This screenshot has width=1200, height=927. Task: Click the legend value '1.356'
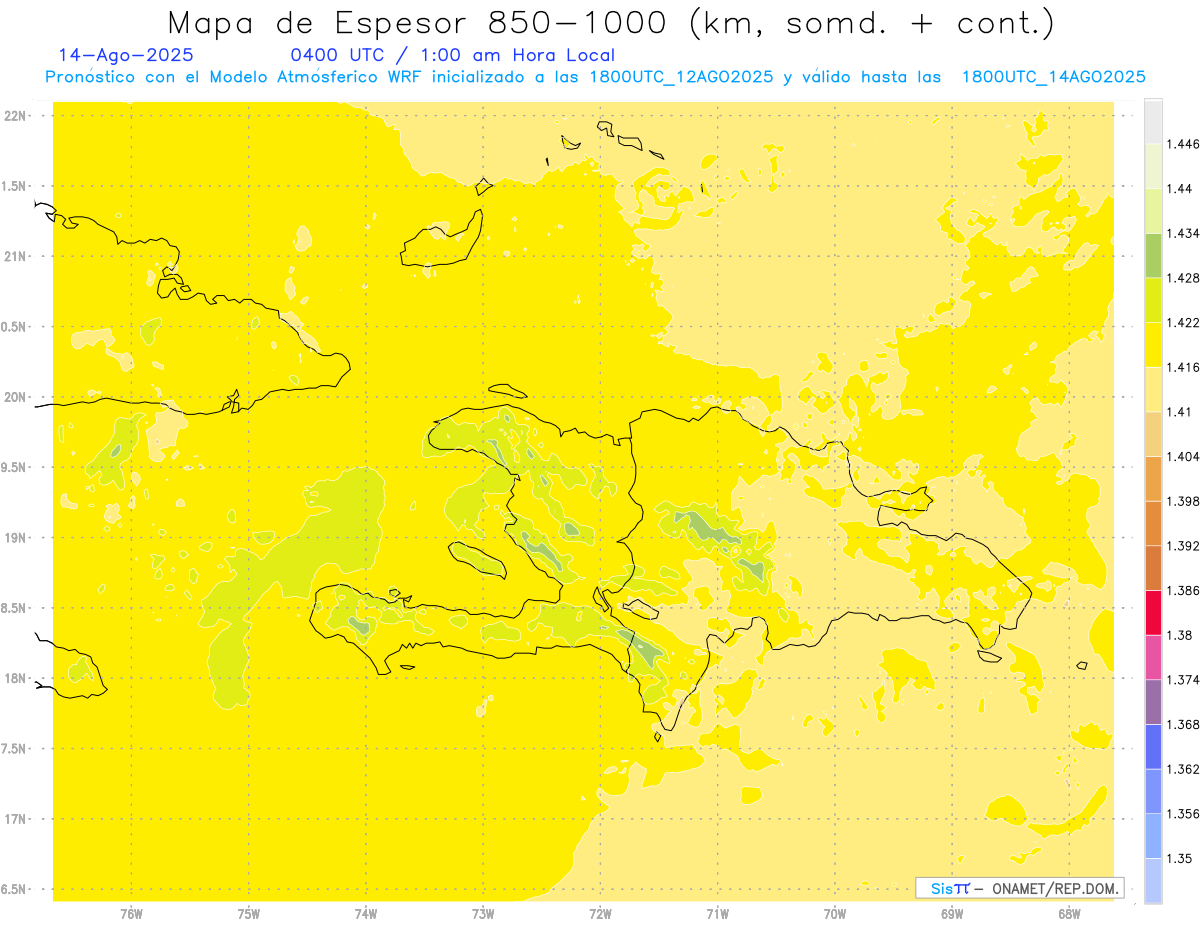(1183, 814)
